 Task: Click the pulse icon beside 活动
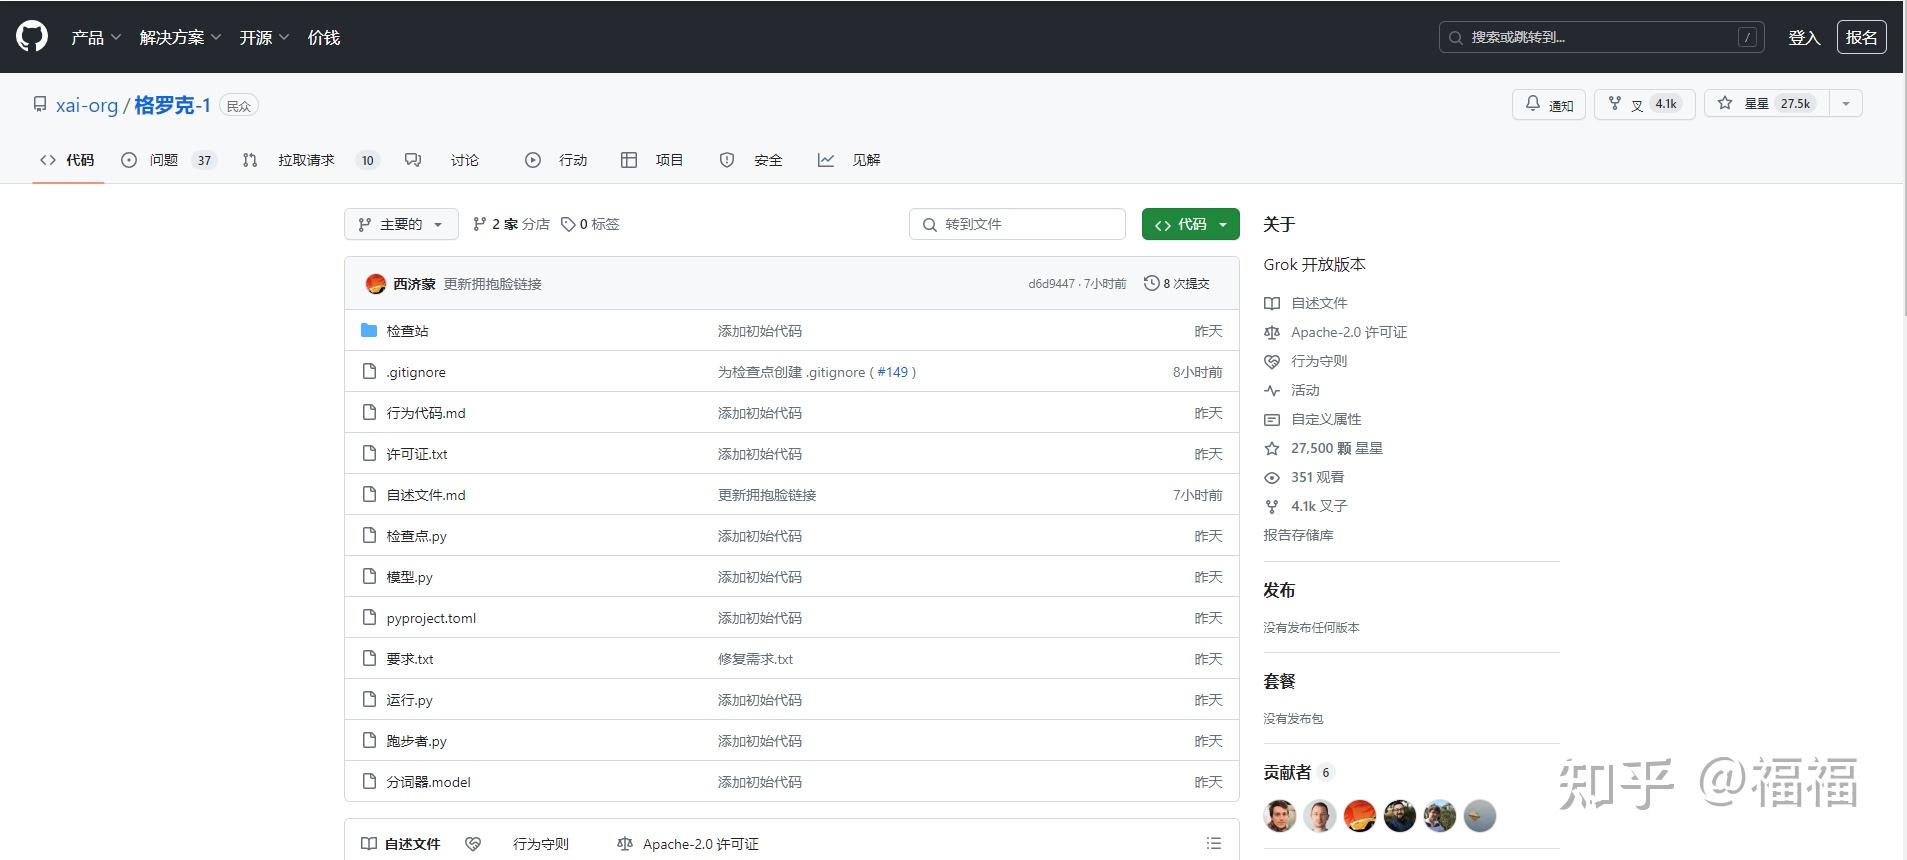pyautogui.click(x=1272, y=390)
